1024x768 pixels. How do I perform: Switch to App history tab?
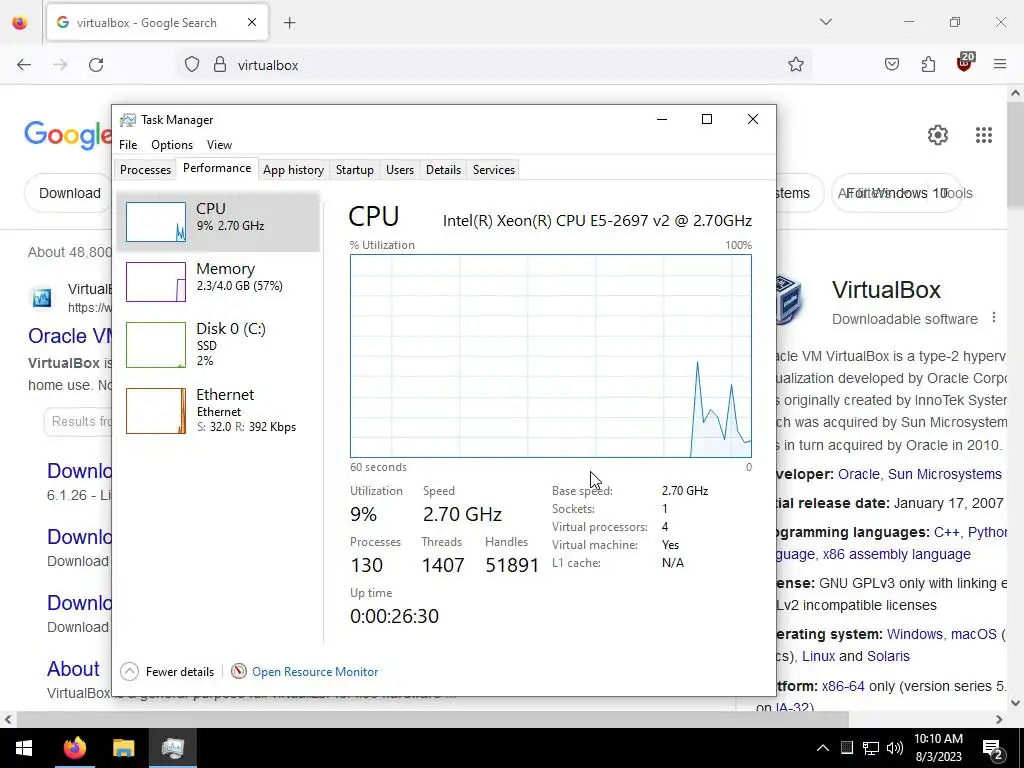tap(293, 170)
